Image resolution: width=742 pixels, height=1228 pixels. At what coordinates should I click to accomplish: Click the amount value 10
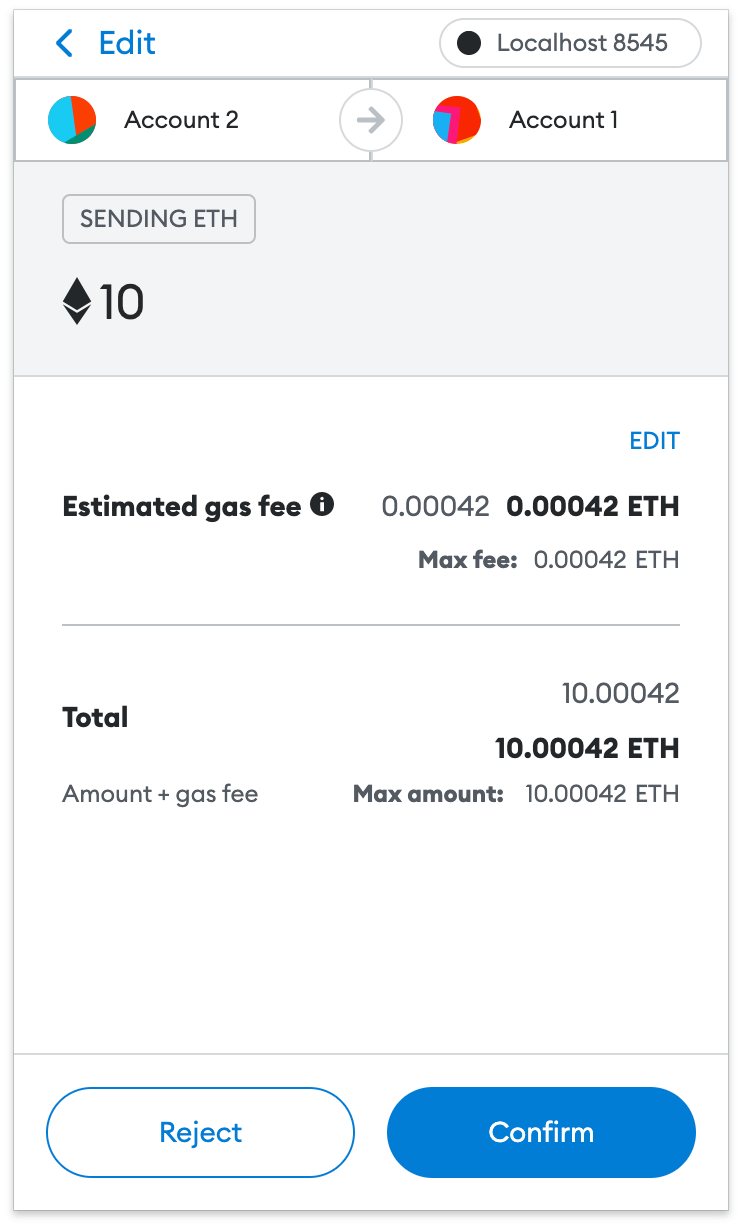[122, 302]
